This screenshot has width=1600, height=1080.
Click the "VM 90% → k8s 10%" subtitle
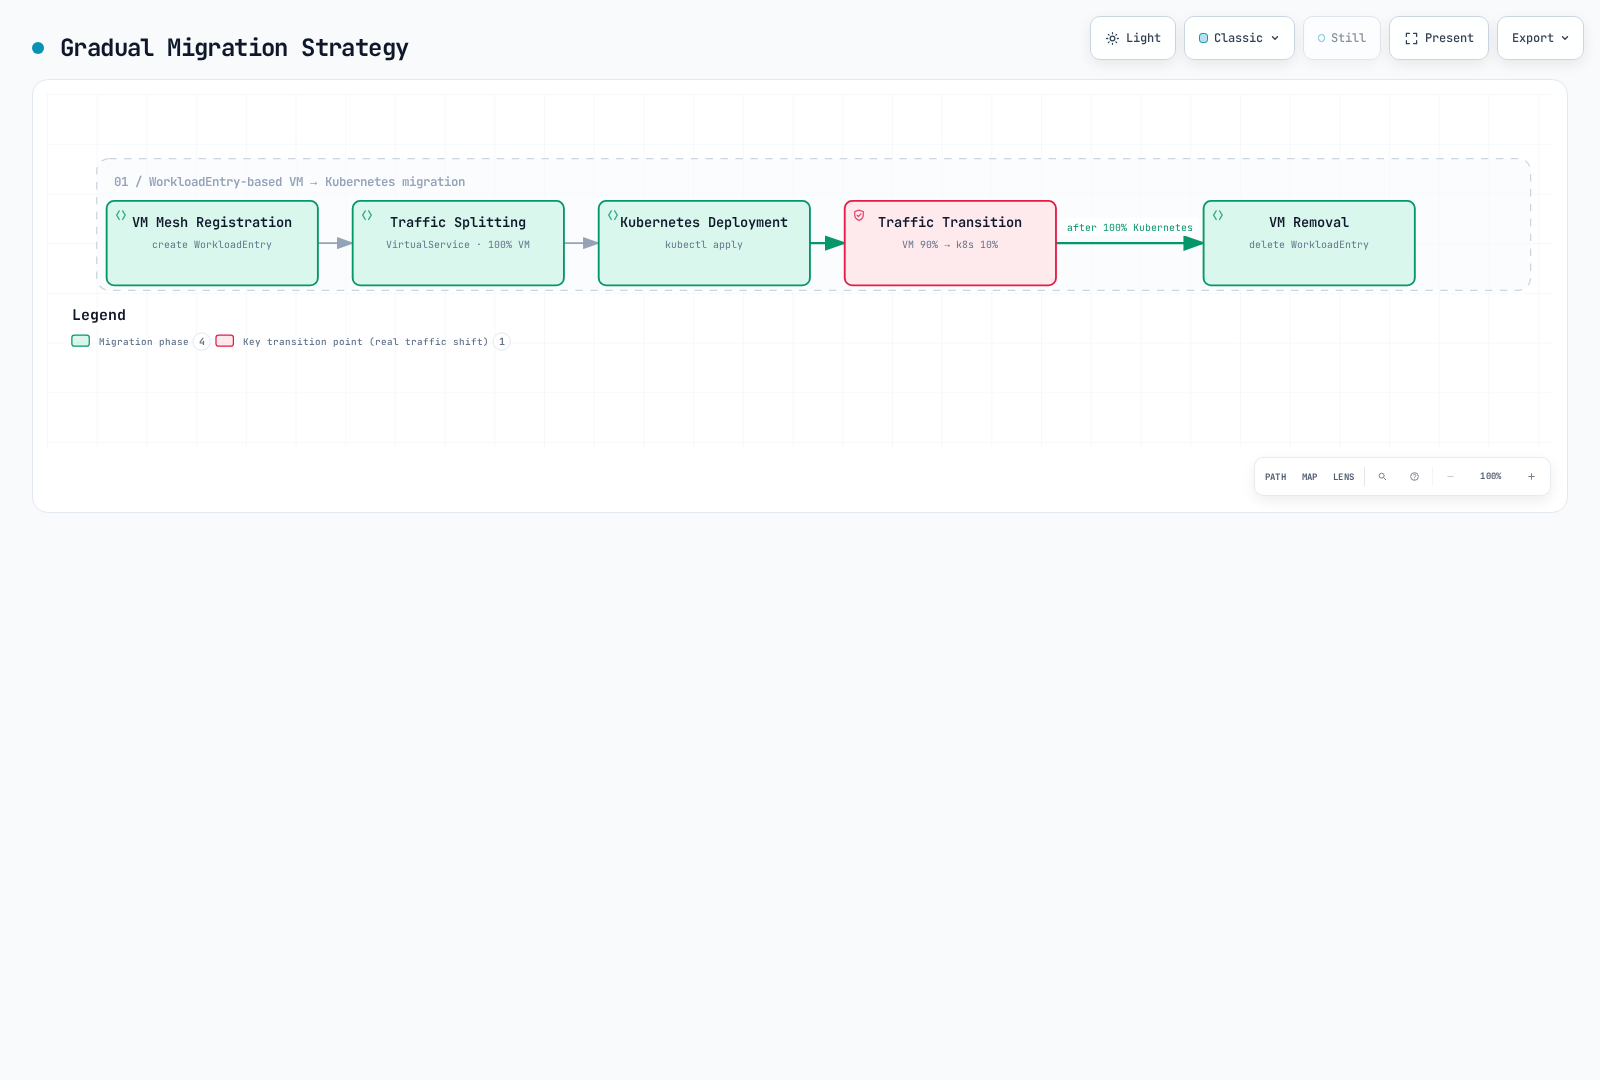[x=950, y=245]
